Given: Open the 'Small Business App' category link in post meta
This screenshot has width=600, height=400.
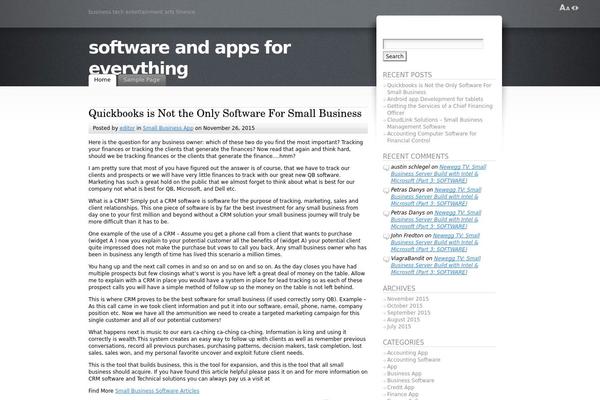Looking at the screenshot, I should click(168, 128).
